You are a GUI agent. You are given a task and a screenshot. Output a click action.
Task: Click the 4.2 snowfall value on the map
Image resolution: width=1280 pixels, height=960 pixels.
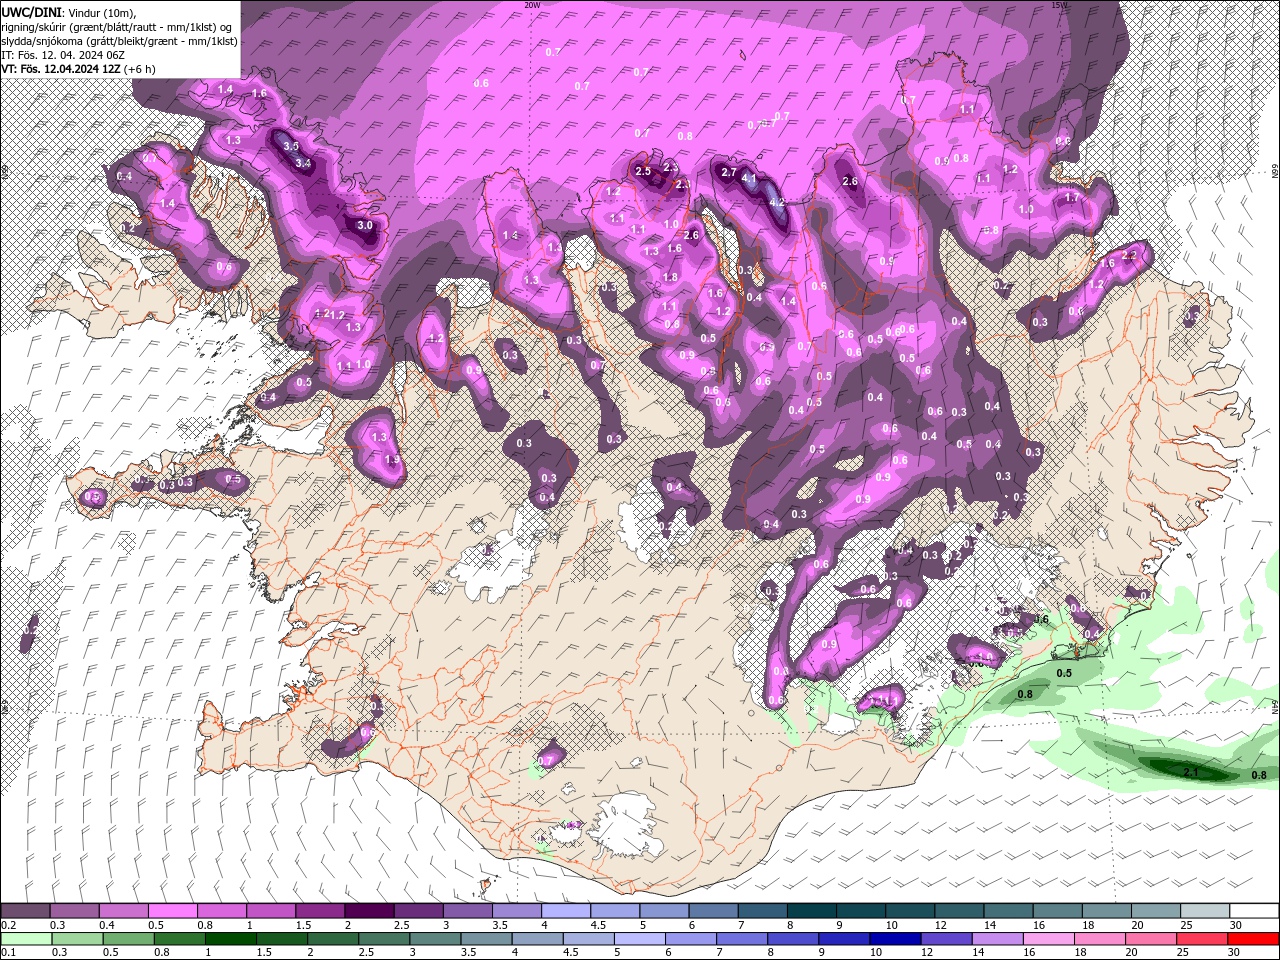click(777, 201)
